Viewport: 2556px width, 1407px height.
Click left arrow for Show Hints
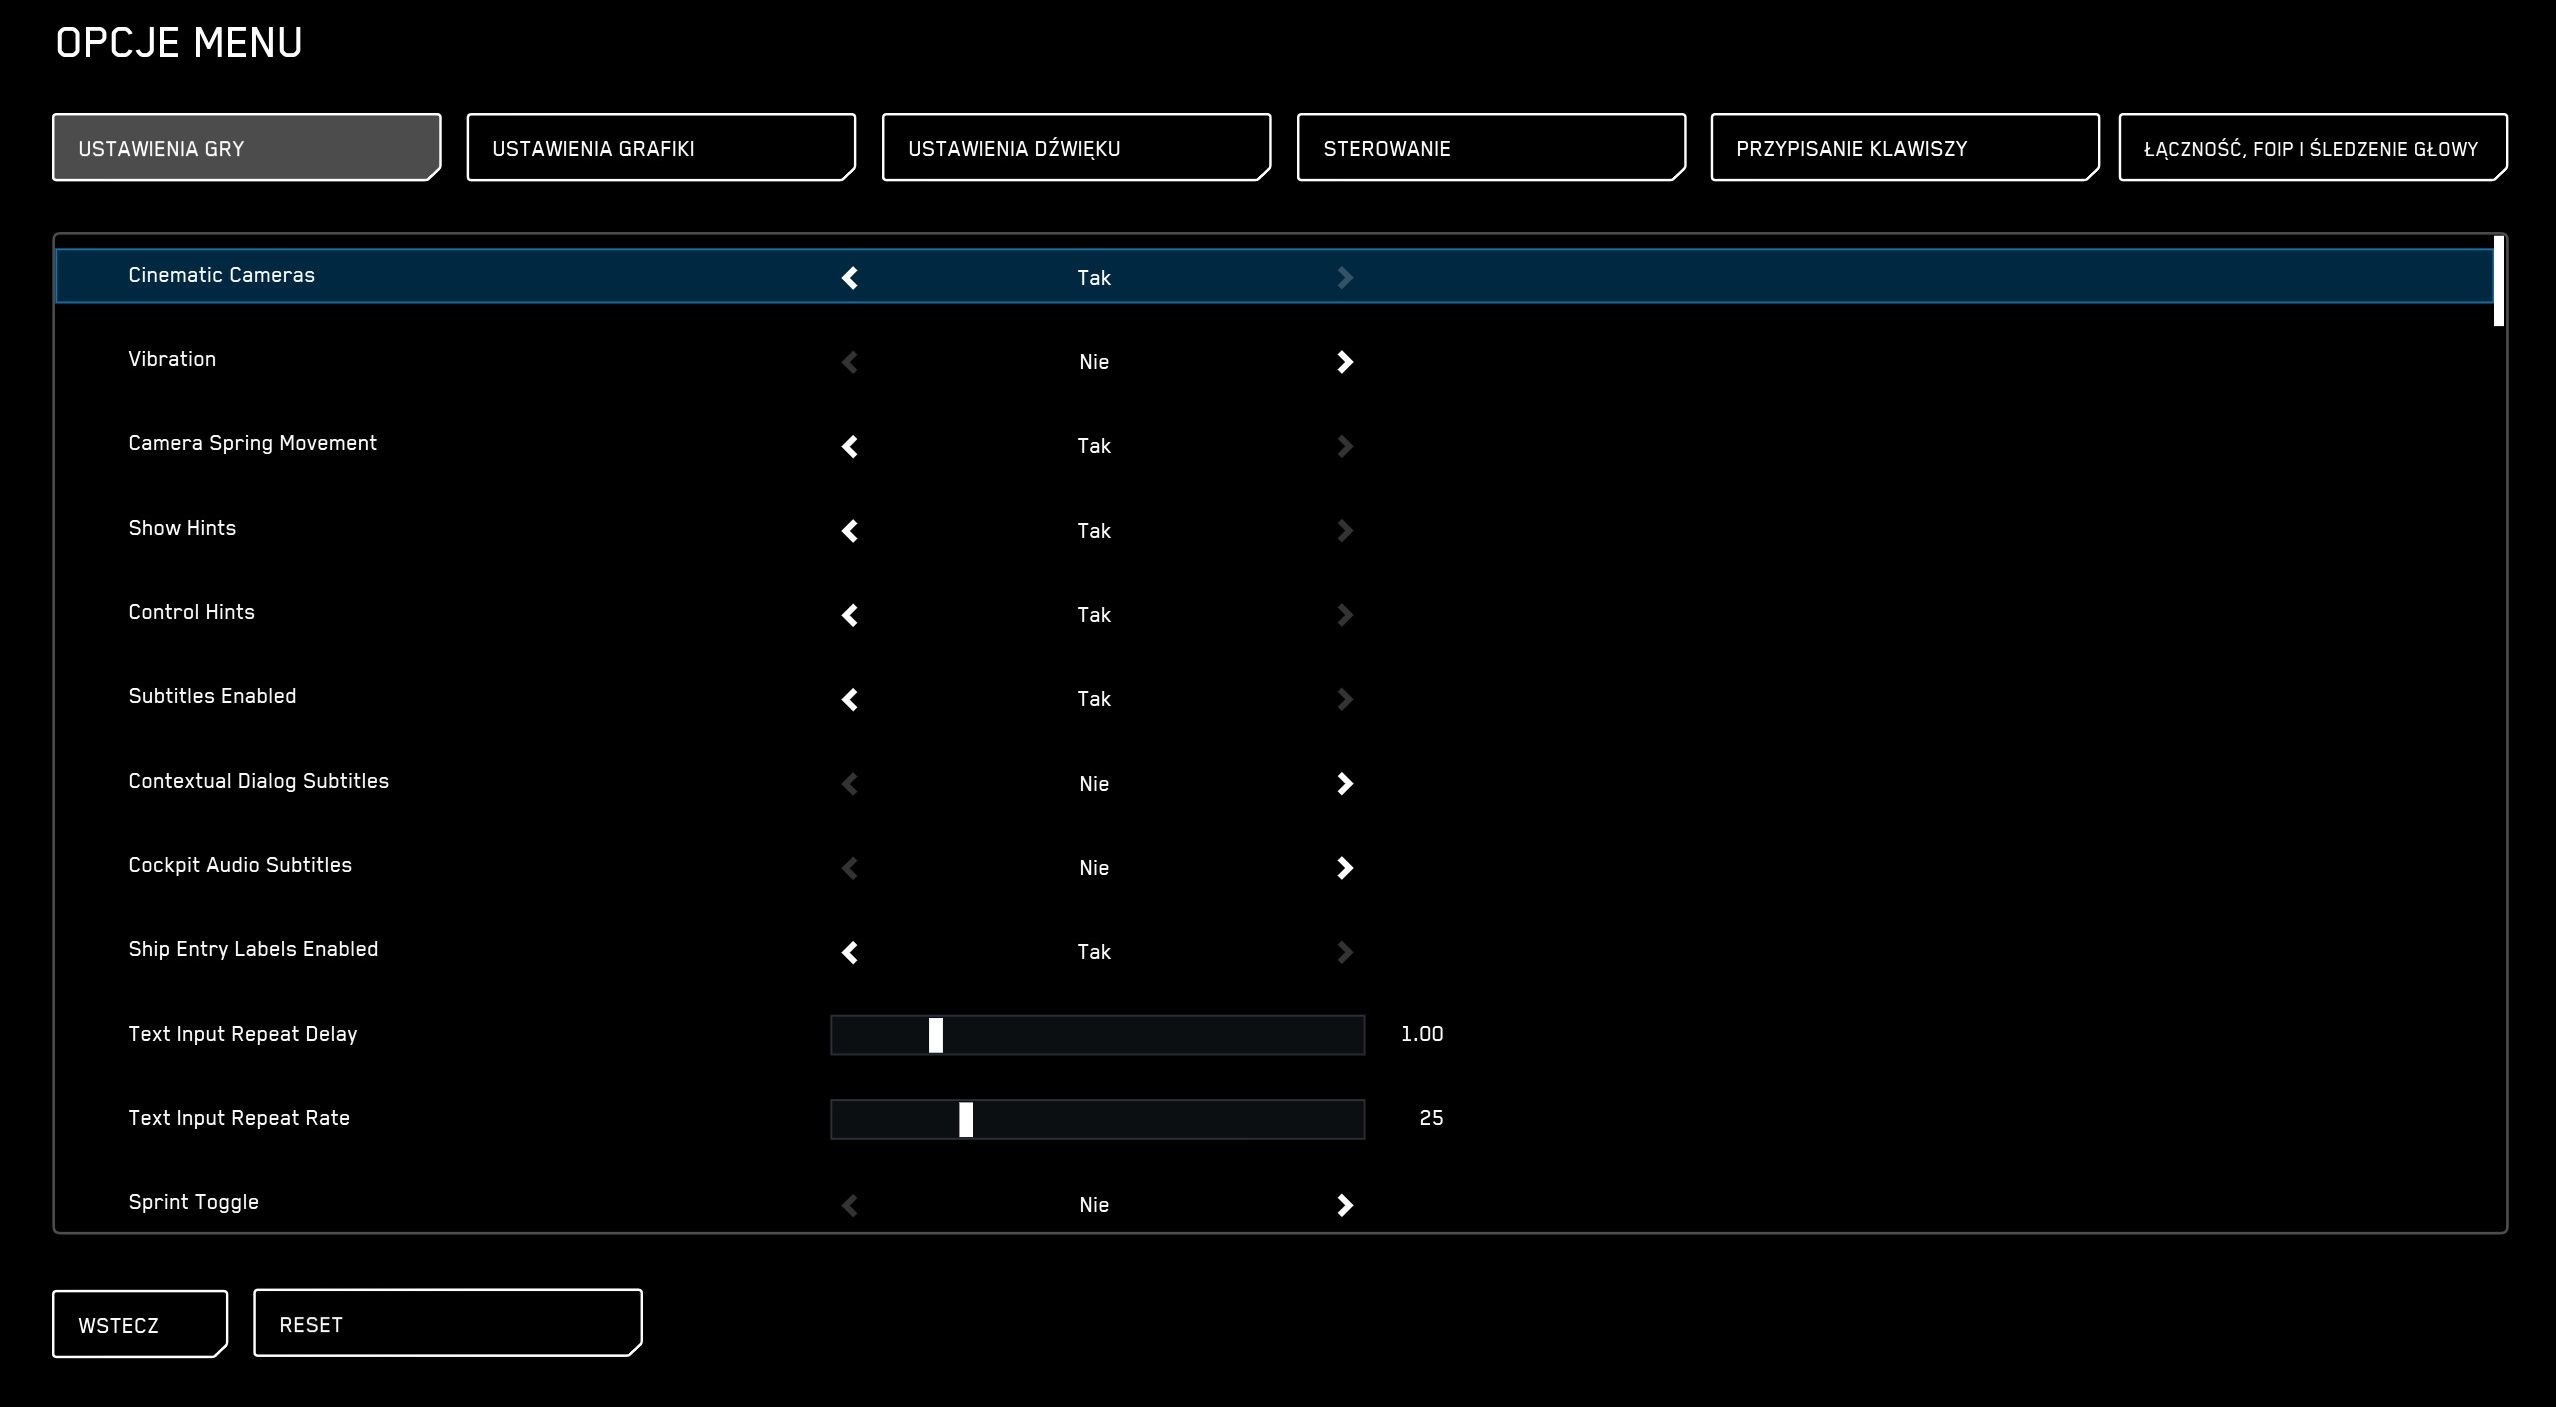click(850, 531)
